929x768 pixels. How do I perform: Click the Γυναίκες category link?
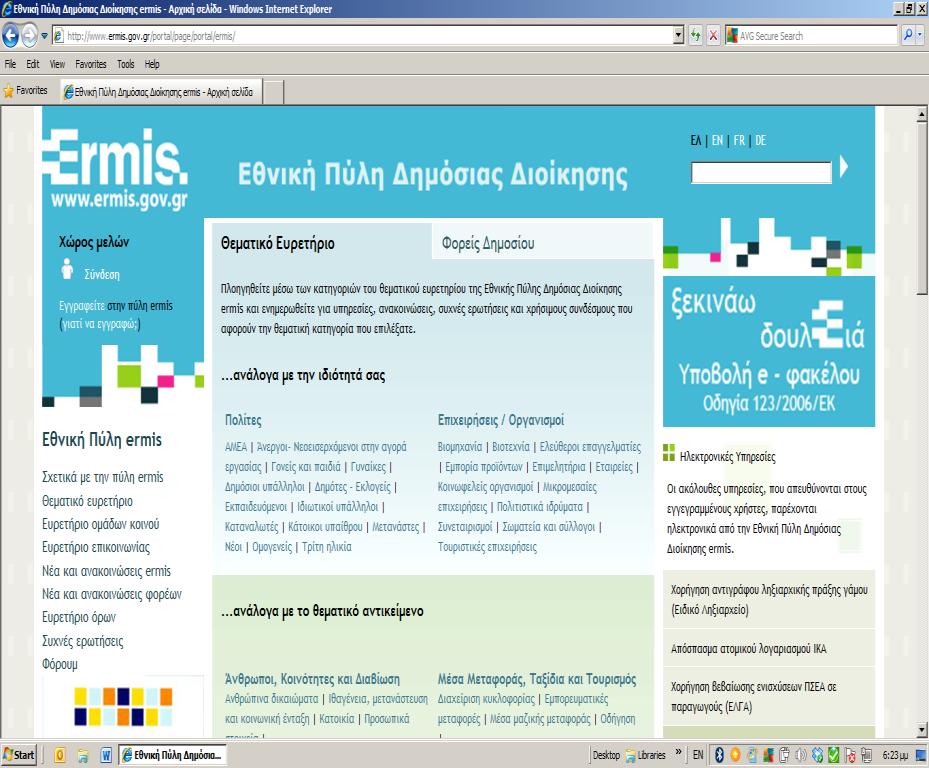[x=368, y=467]
